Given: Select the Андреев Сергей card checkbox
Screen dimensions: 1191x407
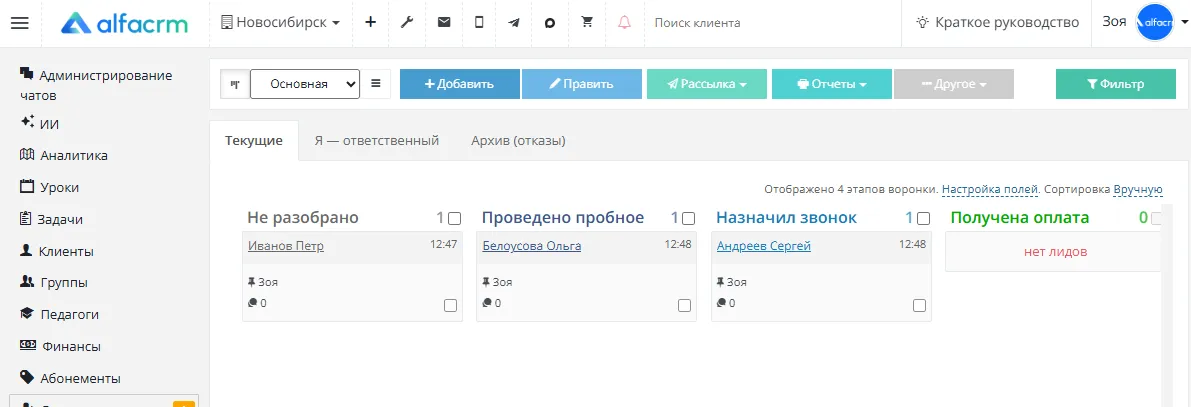Looking at the screenshot, I should (919, 305).
